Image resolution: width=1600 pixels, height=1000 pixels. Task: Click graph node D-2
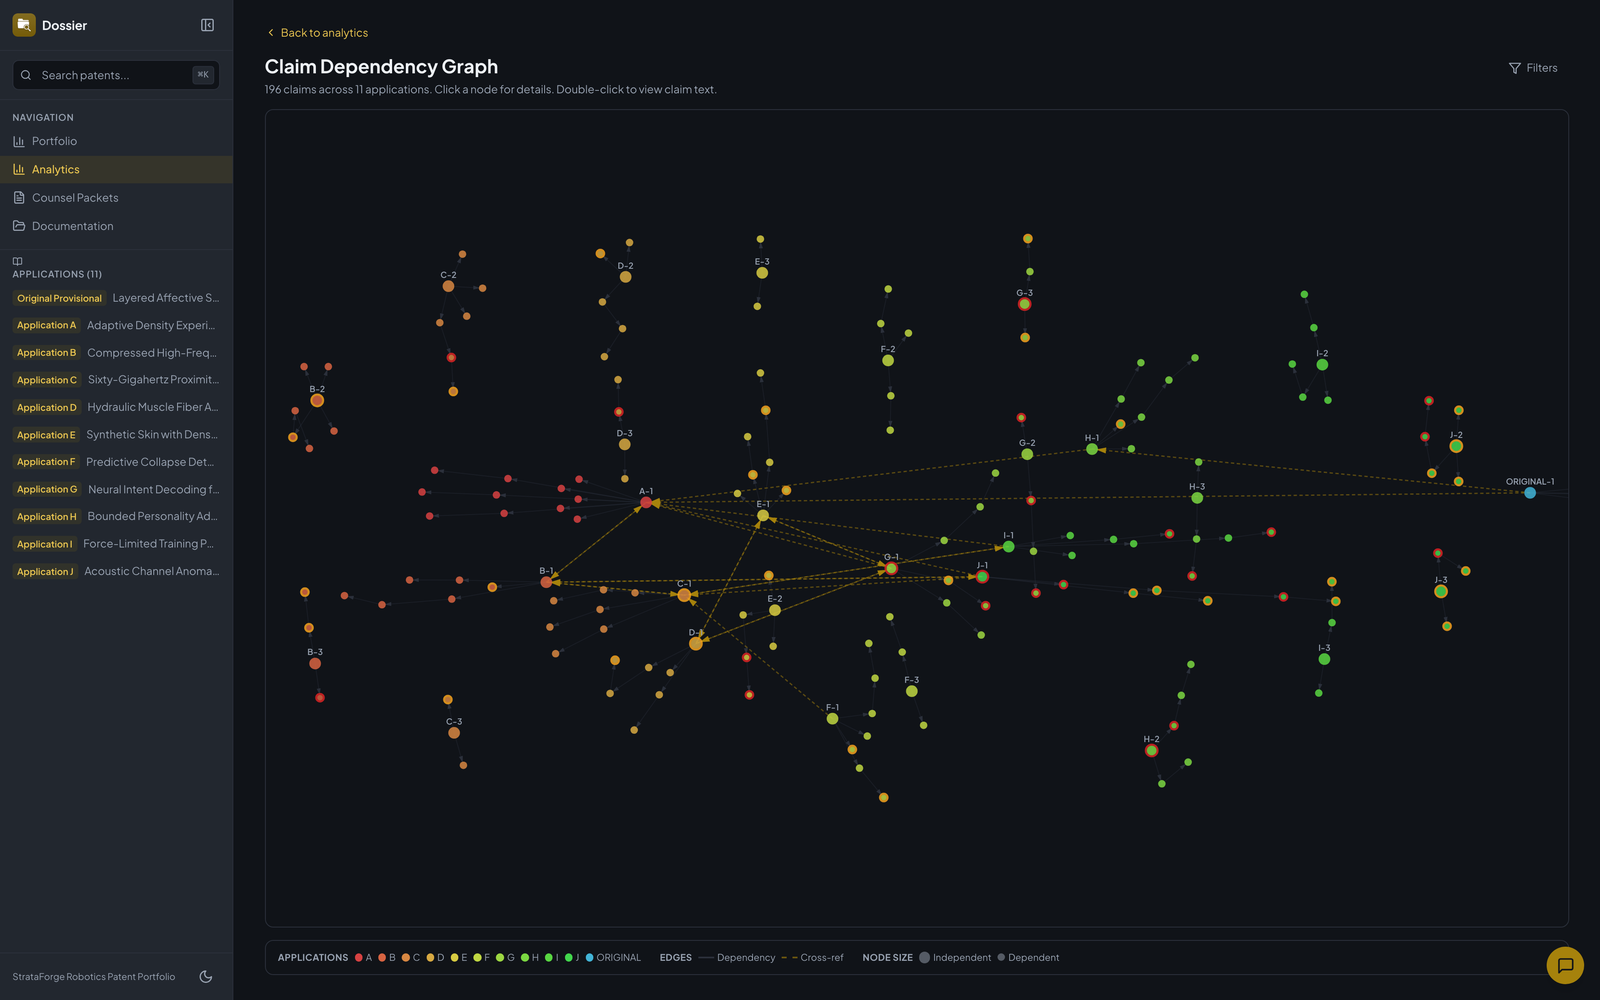(625, 277)
